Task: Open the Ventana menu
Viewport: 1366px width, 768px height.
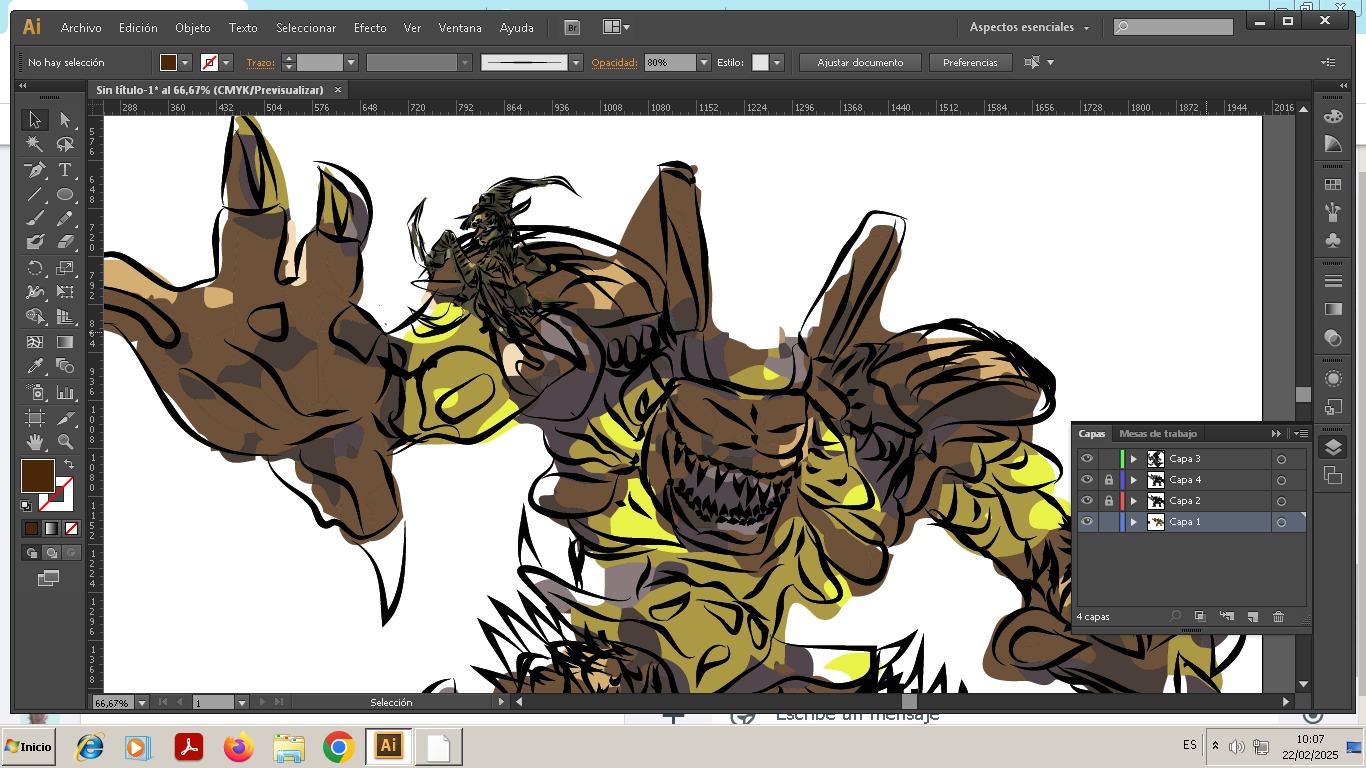Action: pyautogui.click(x=460, y=28)
